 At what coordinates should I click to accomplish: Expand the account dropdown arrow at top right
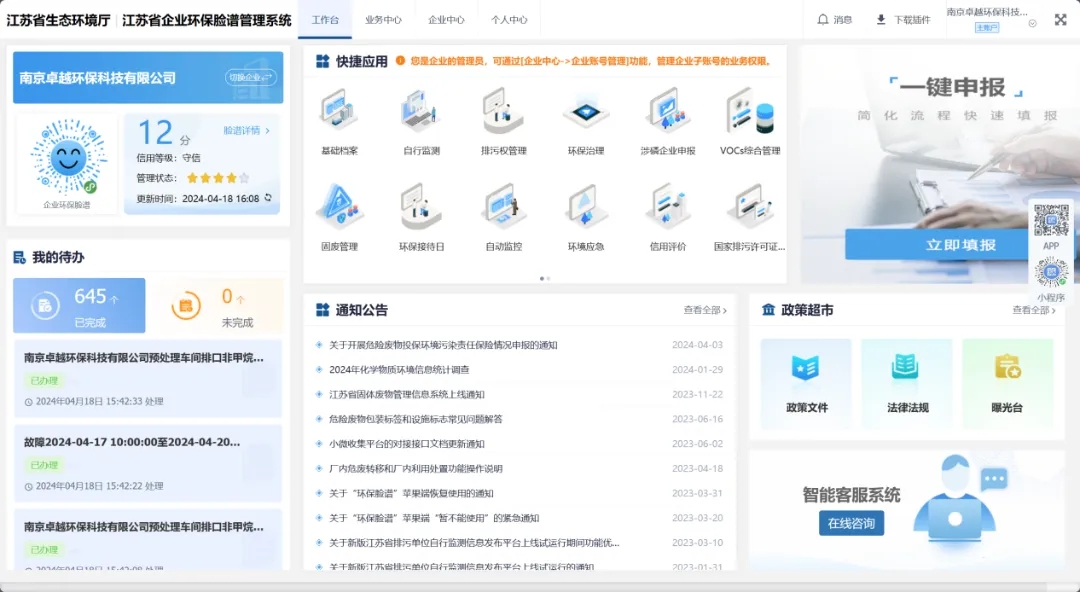[x=1032, y=22]
